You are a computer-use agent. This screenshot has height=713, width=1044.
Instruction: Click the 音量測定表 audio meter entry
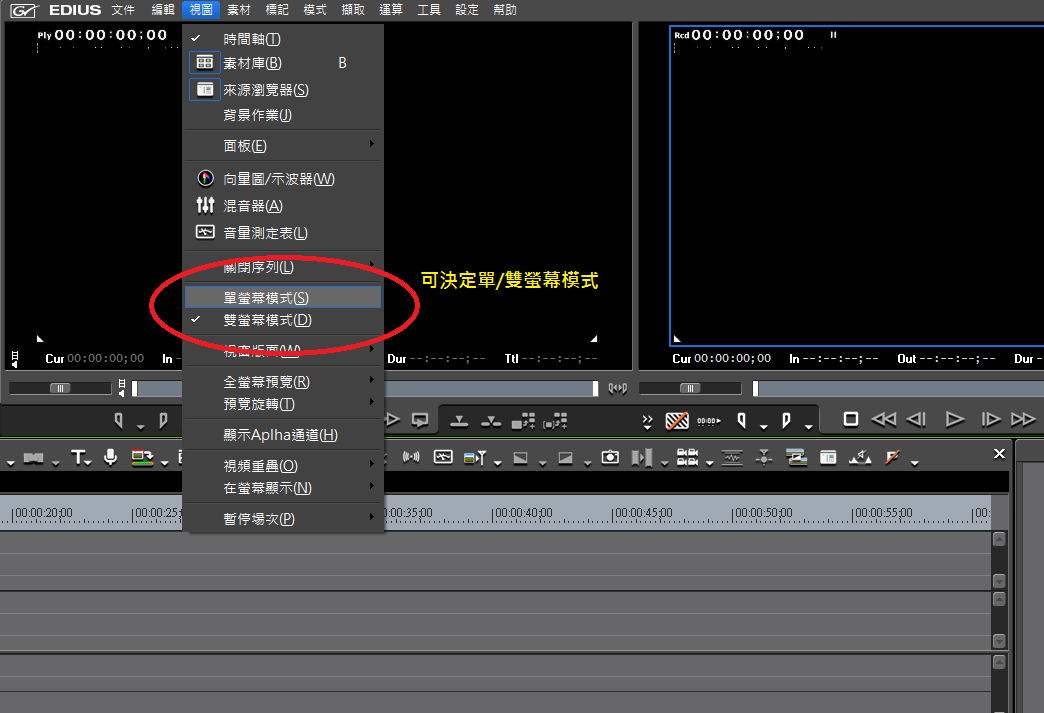pos(265,233)
